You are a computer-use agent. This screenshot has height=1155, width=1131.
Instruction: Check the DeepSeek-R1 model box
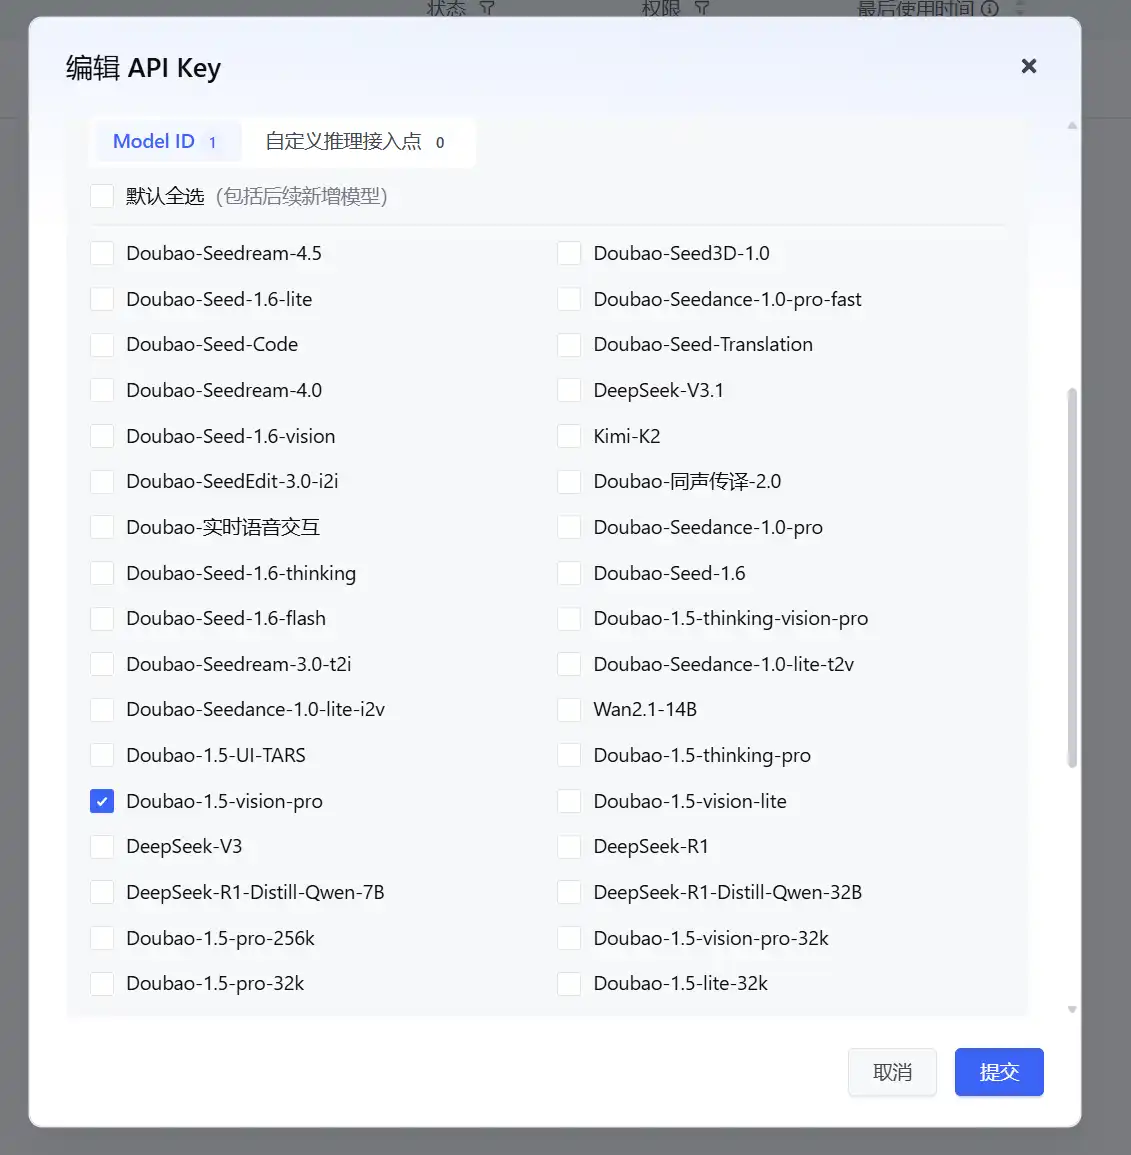(569, 847)
